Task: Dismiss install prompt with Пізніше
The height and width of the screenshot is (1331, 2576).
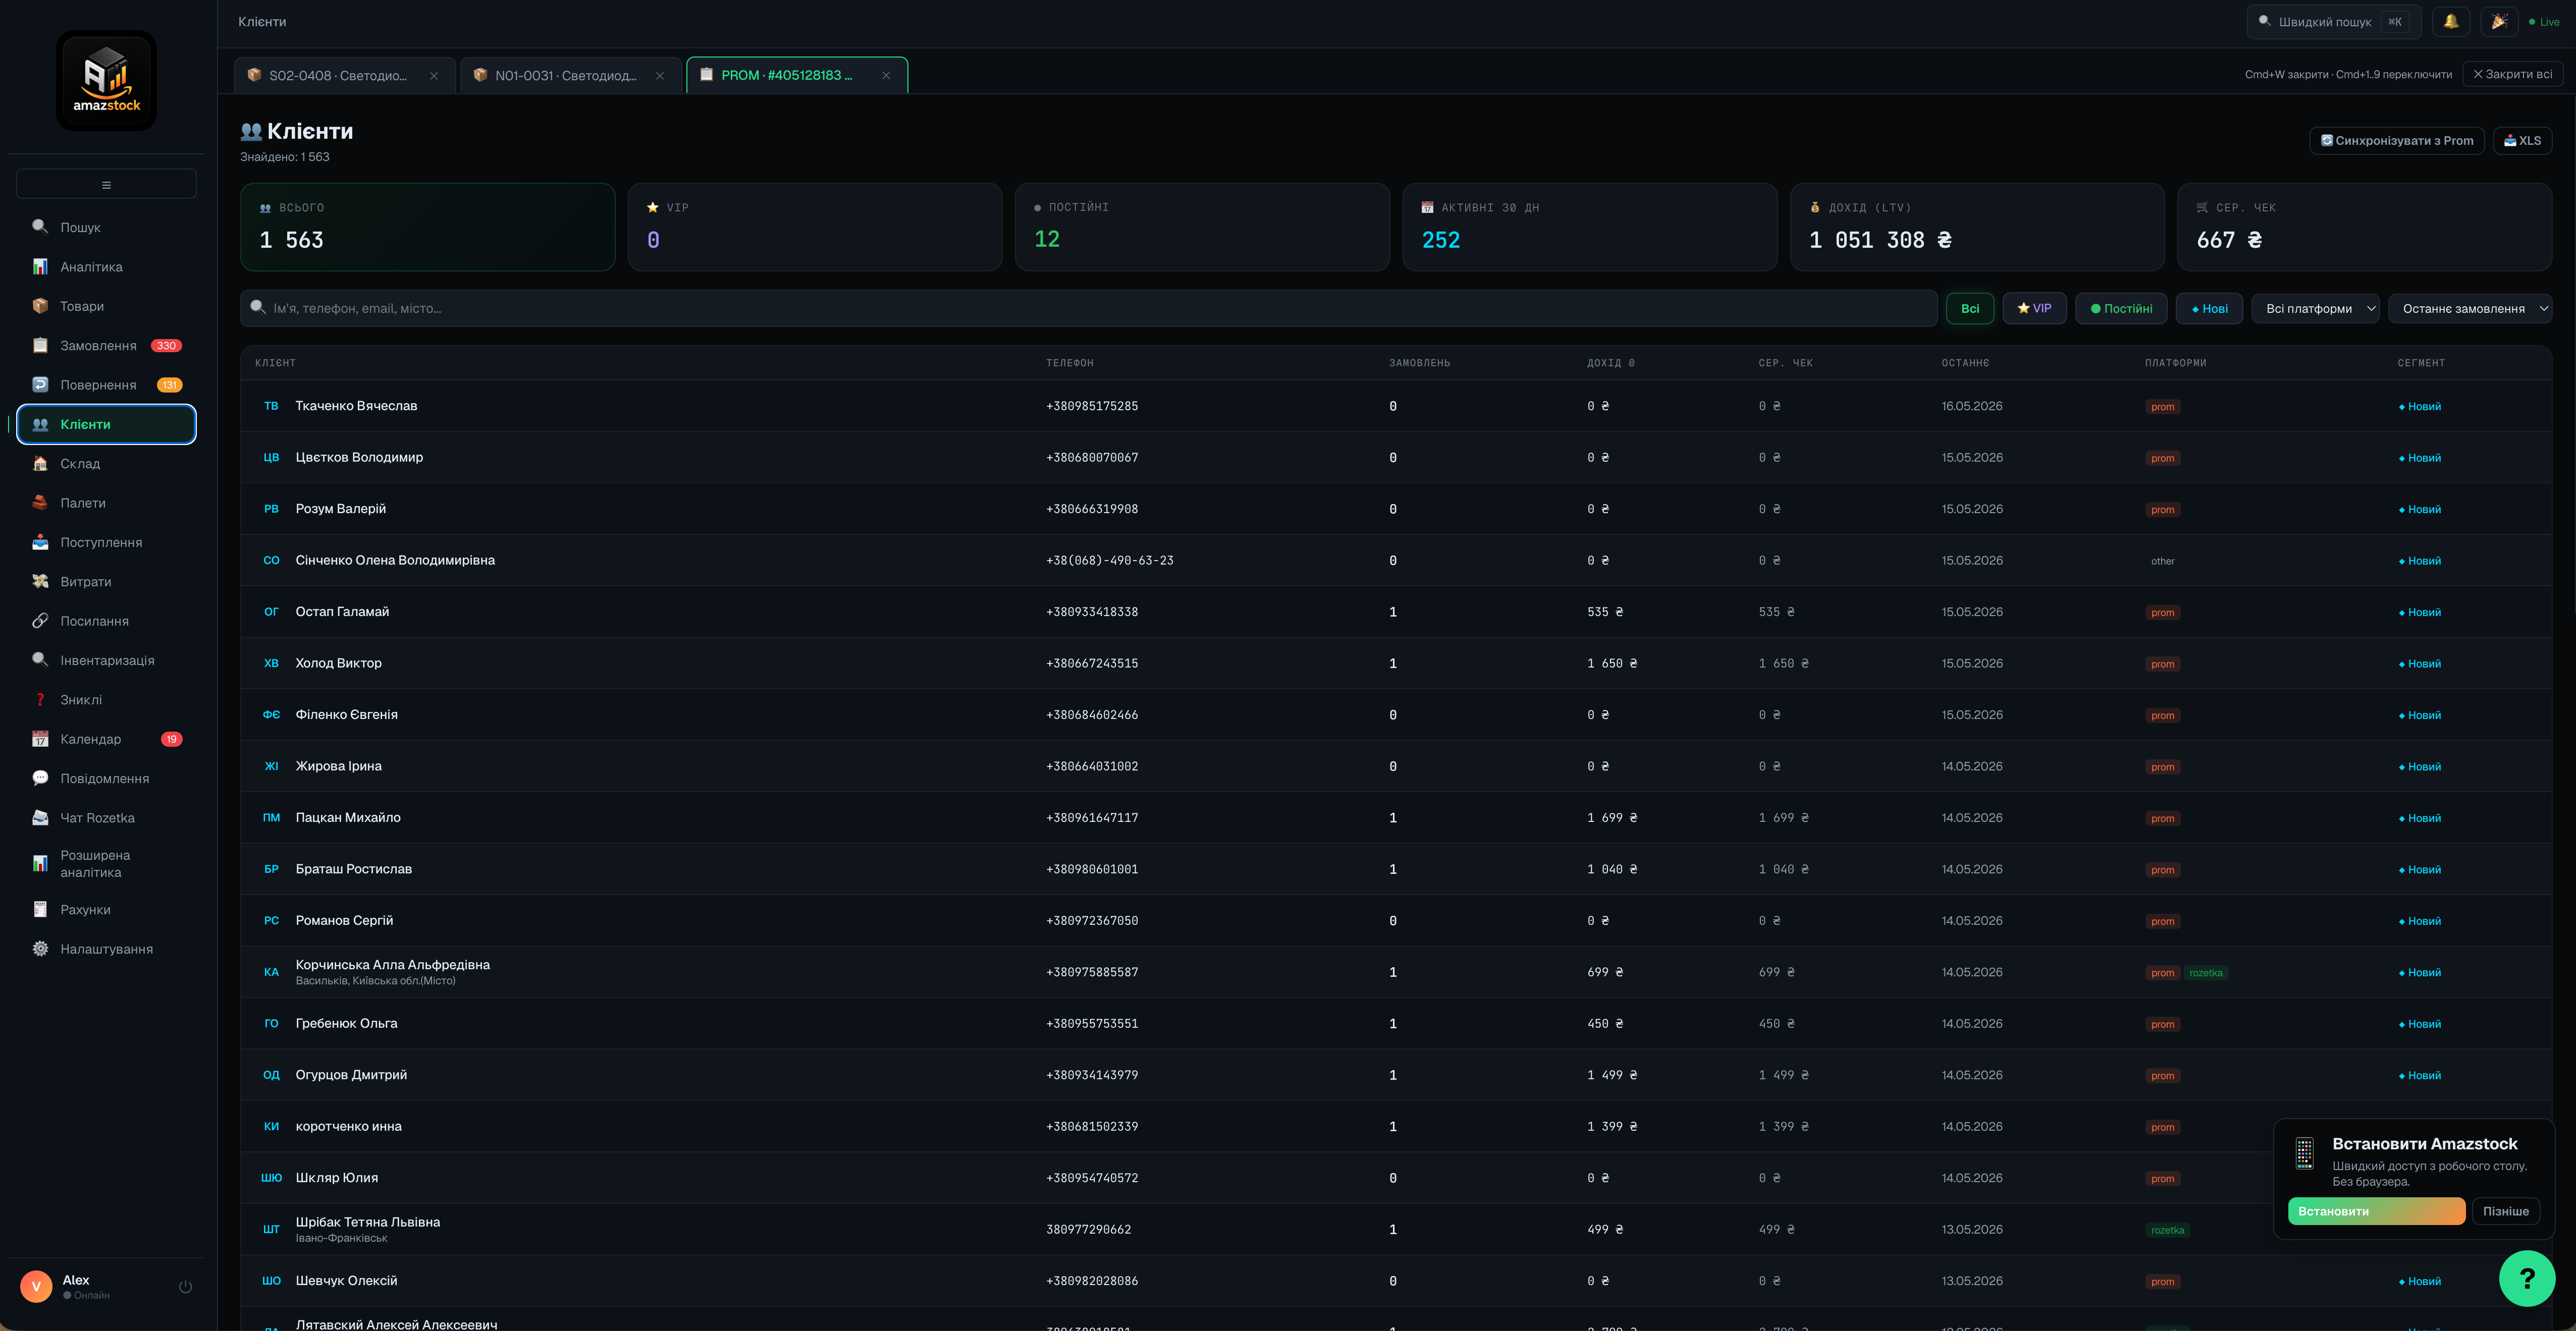Action: pos(2505,1211)
